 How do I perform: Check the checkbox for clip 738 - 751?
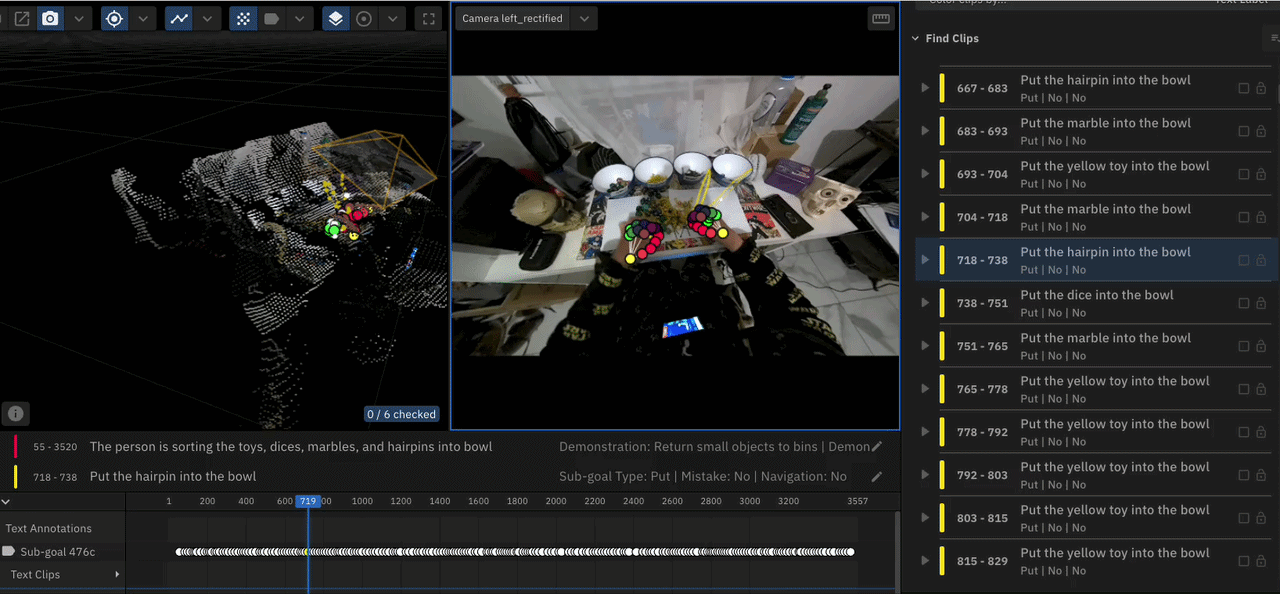point(1244,303)
